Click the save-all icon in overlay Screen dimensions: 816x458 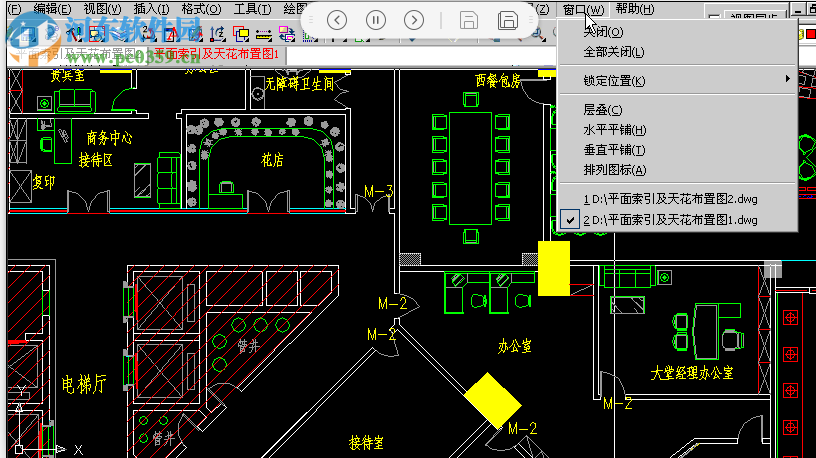[508, 20]
